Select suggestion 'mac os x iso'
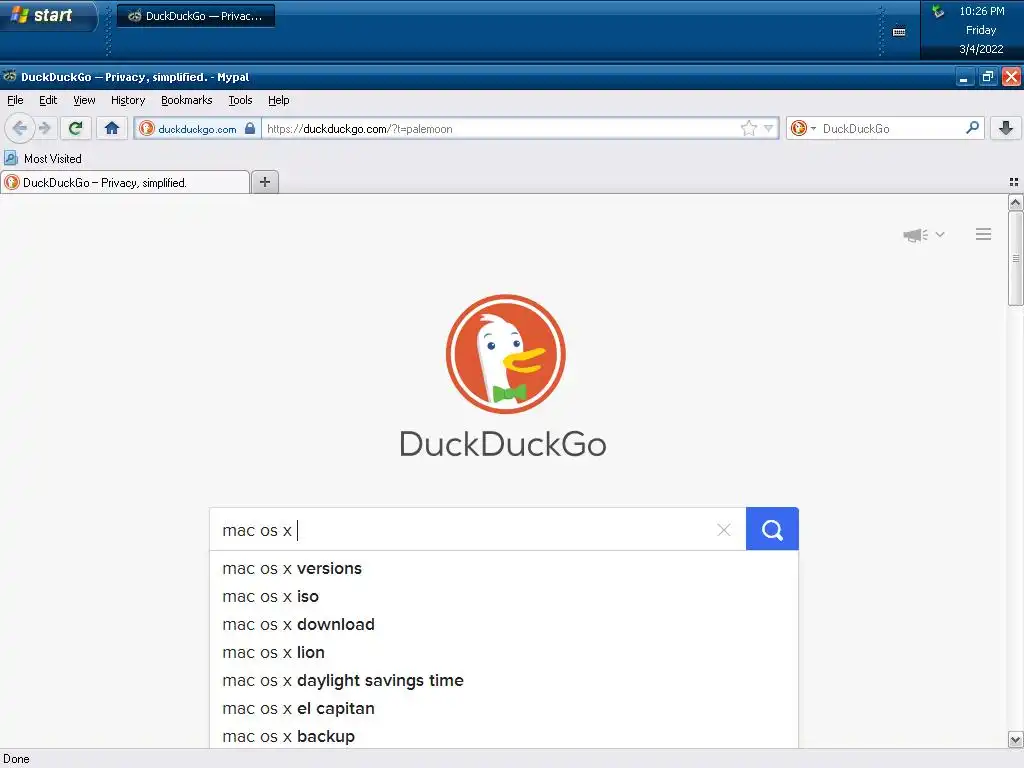The height and width of the screenshot is (768, 1024). 504,597
